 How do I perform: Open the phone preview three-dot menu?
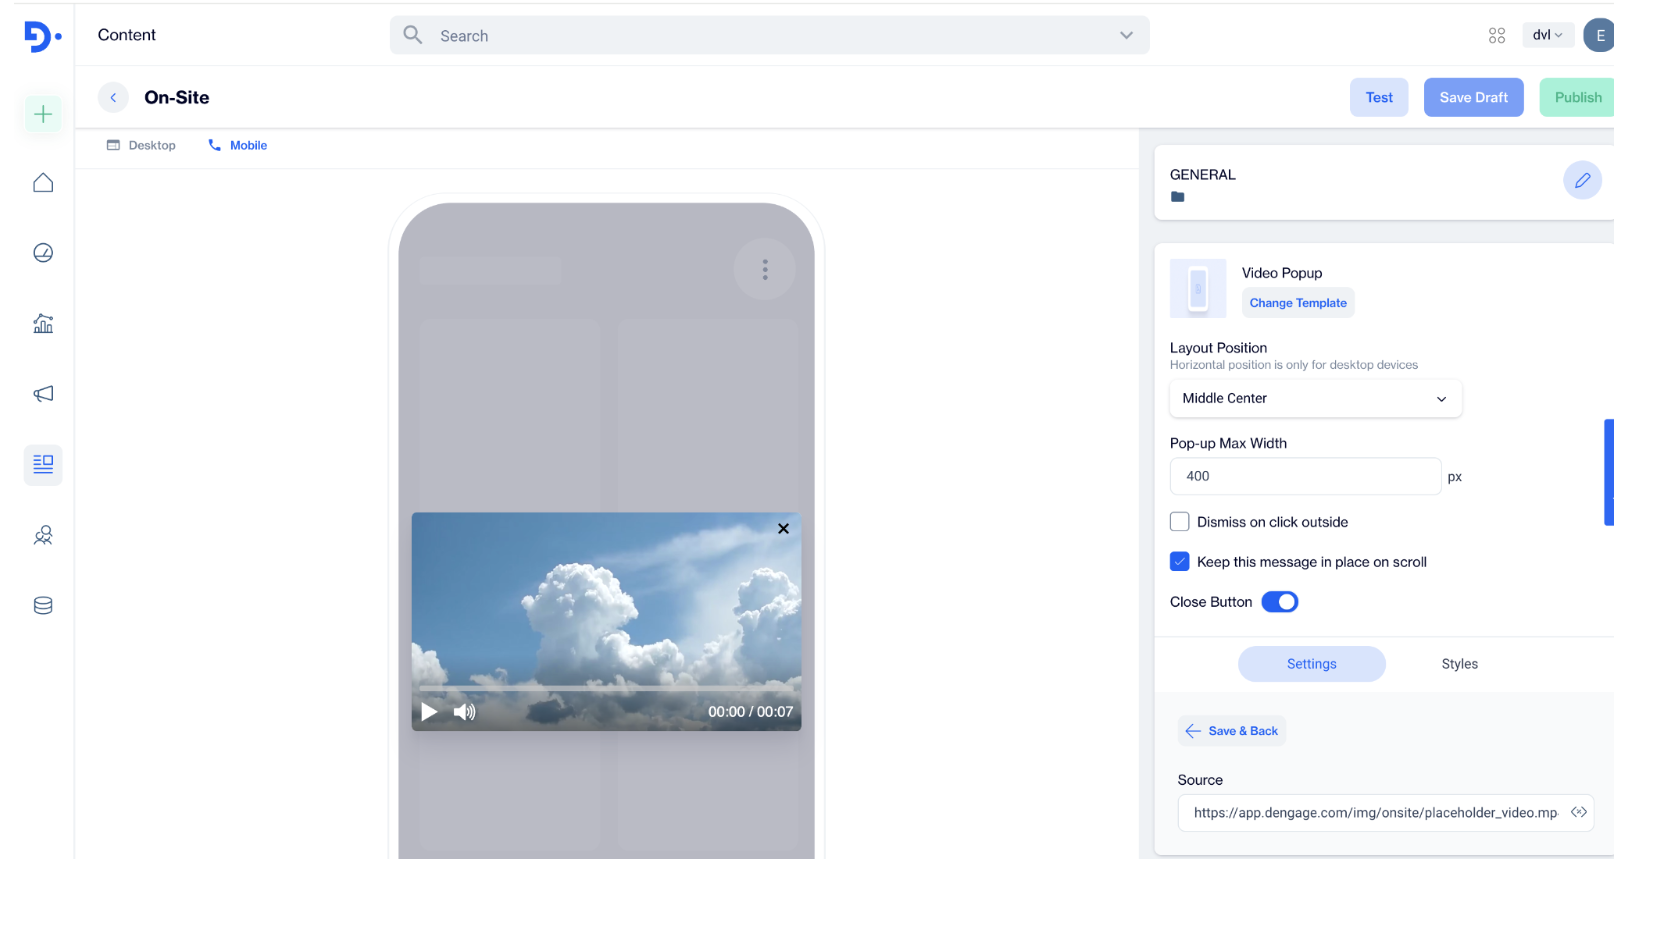click(x=765, y=269)
